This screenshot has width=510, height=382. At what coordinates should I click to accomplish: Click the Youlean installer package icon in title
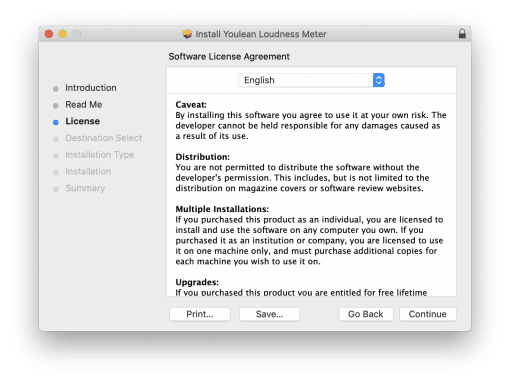coord(187,34)
